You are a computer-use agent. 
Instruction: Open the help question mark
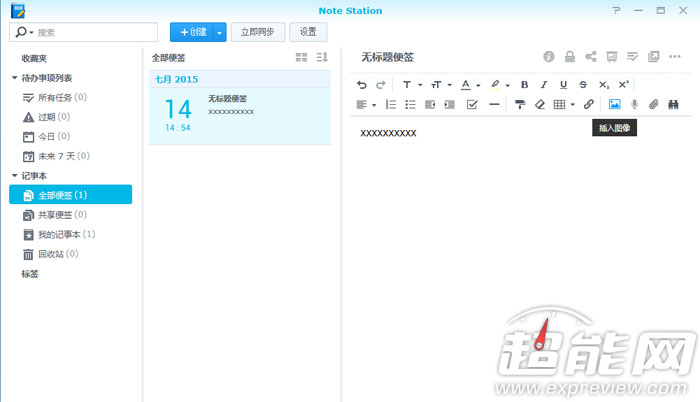pos(617,10)
